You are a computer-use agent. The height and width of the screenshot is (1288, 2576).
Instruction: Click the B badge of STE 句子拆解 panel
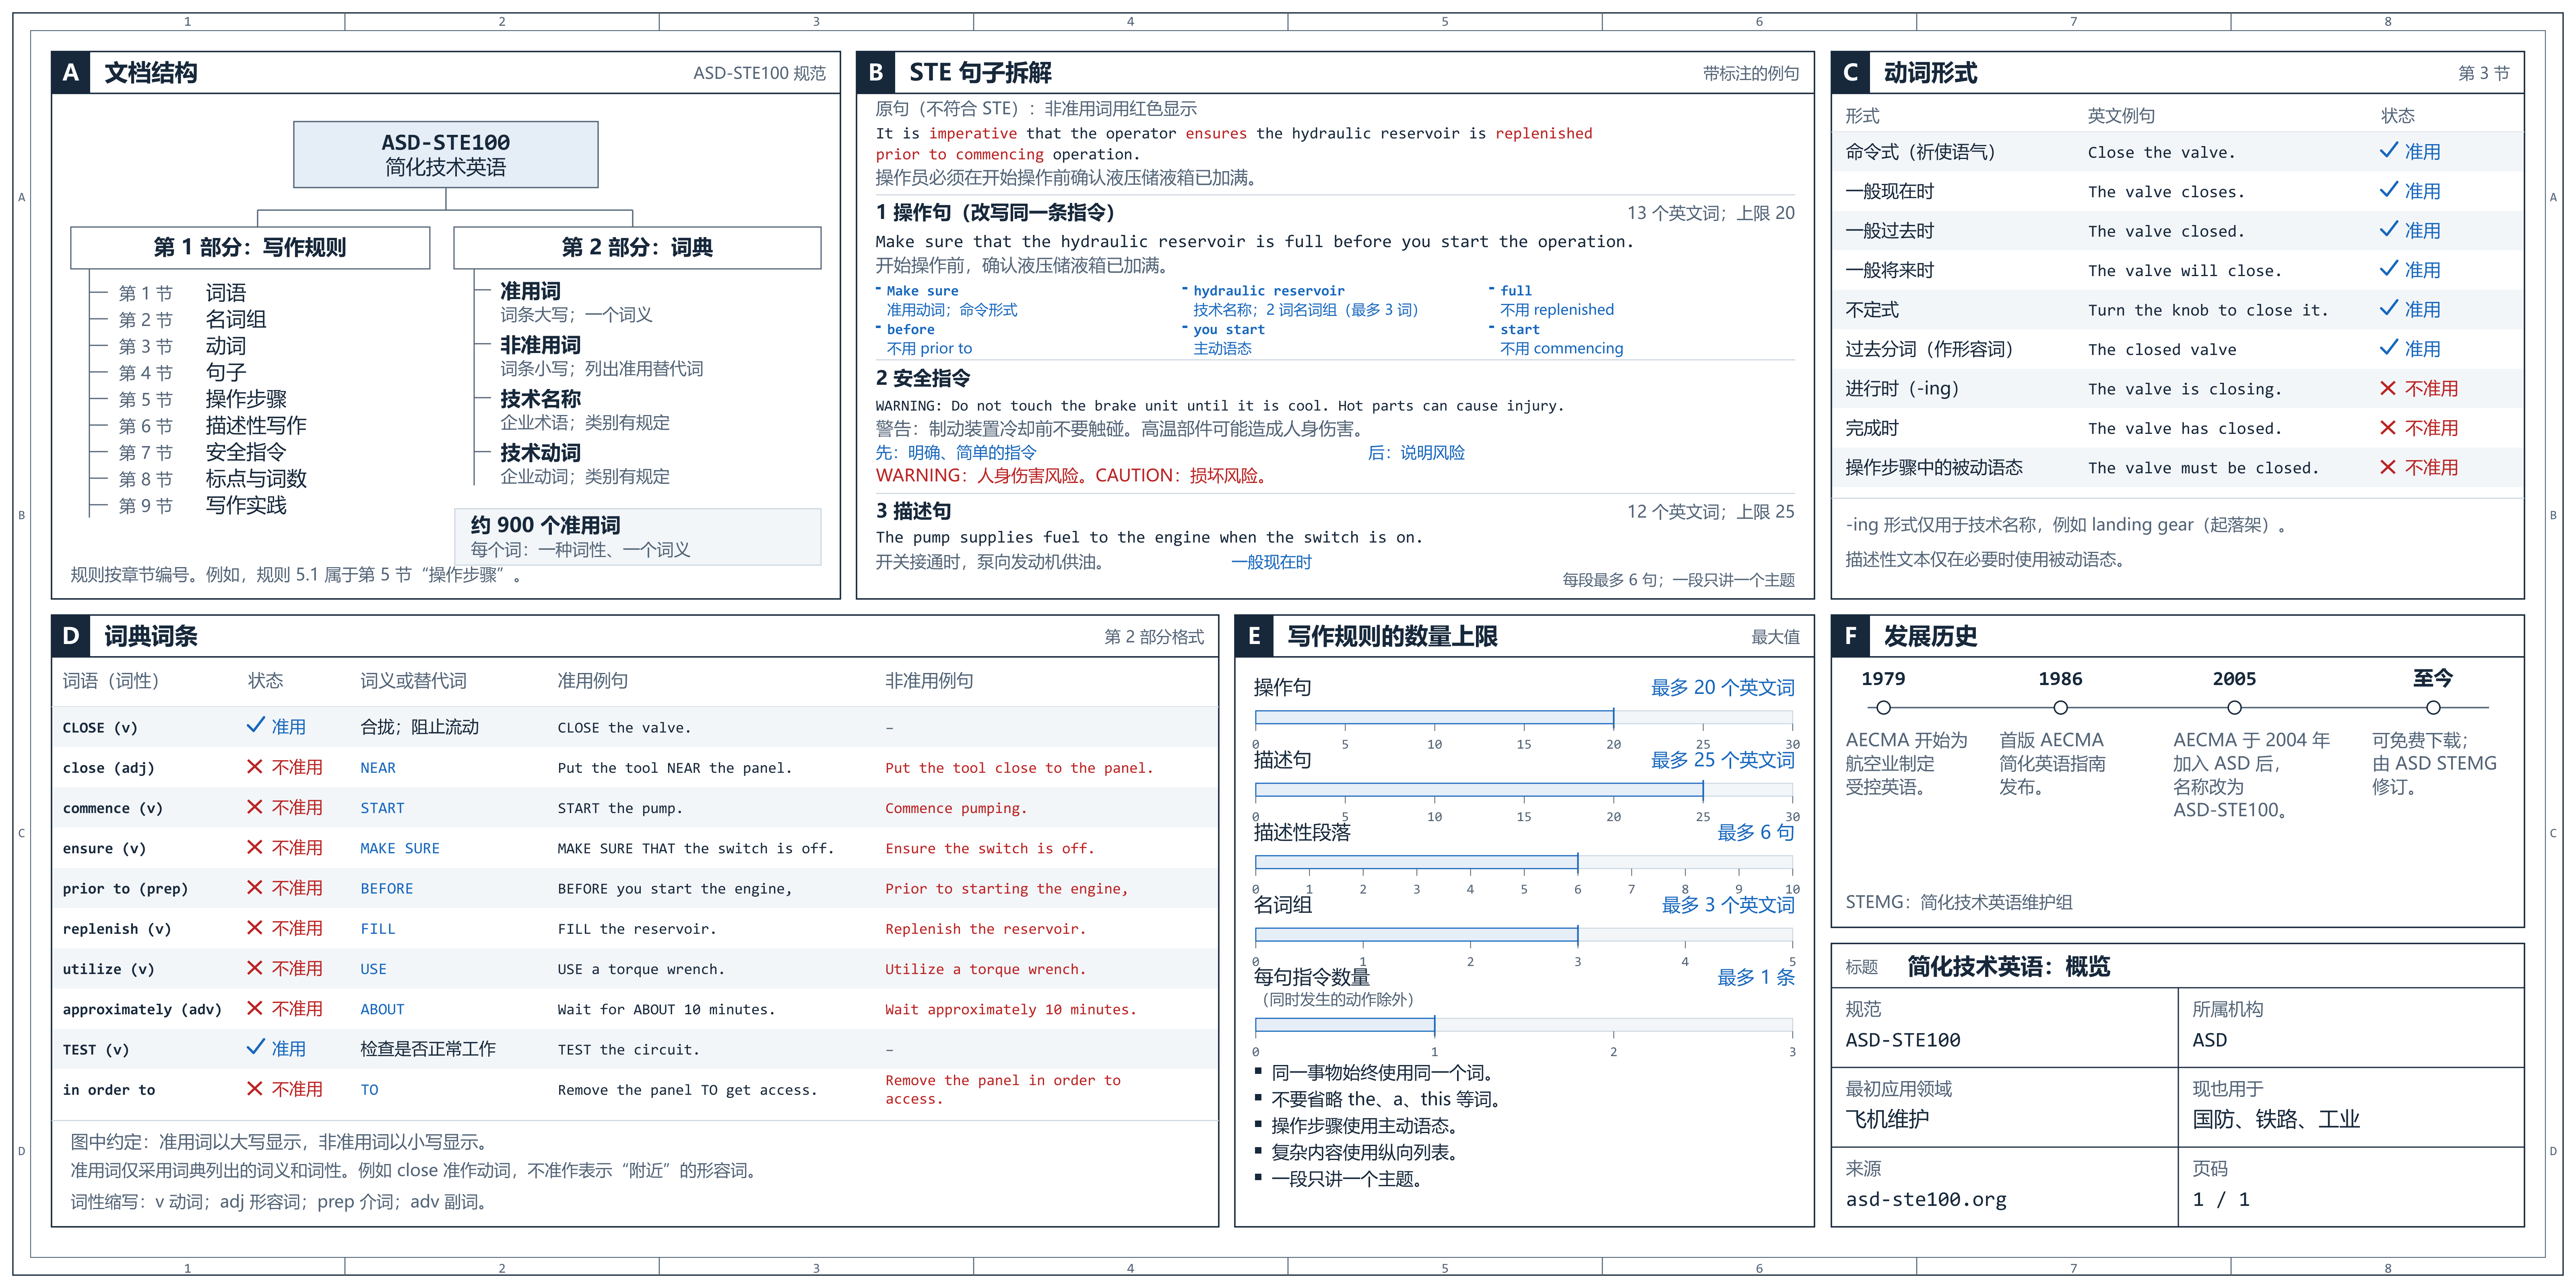[x=876, y=73]
